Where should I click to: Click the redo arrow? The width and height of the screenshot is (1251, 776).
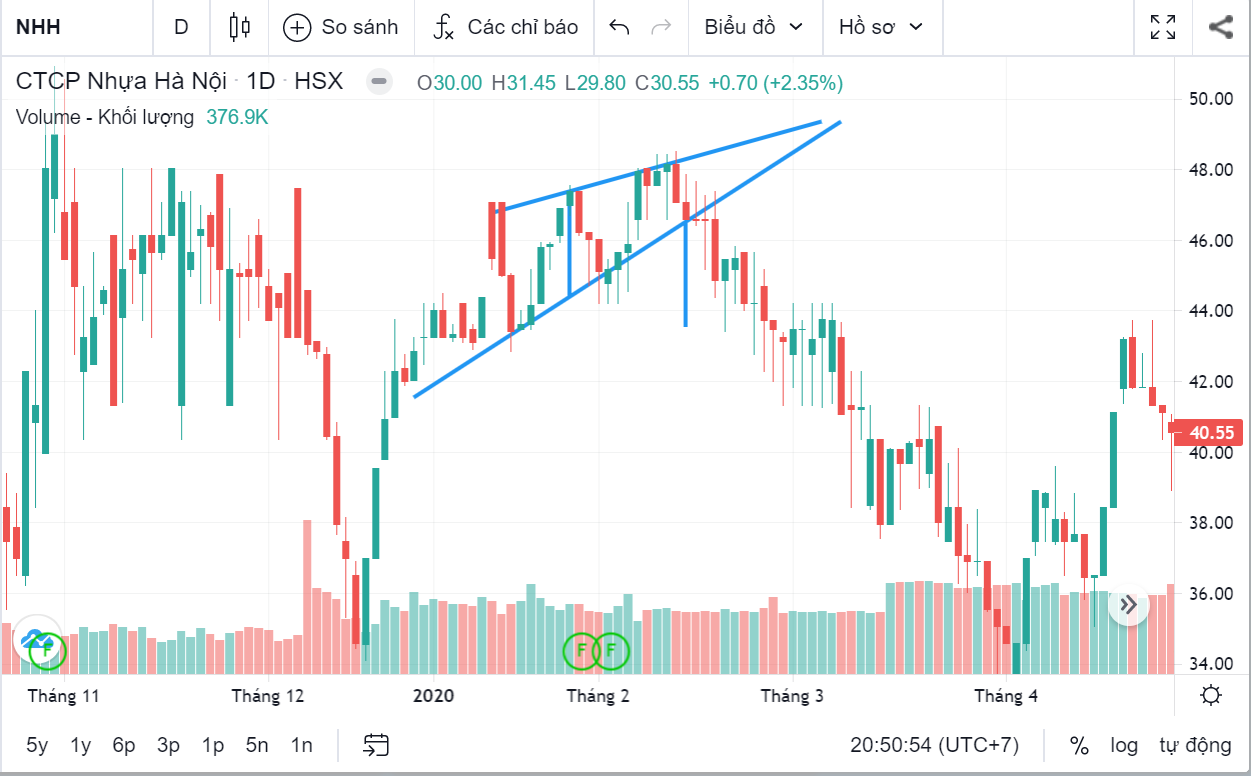coord(661,27)
